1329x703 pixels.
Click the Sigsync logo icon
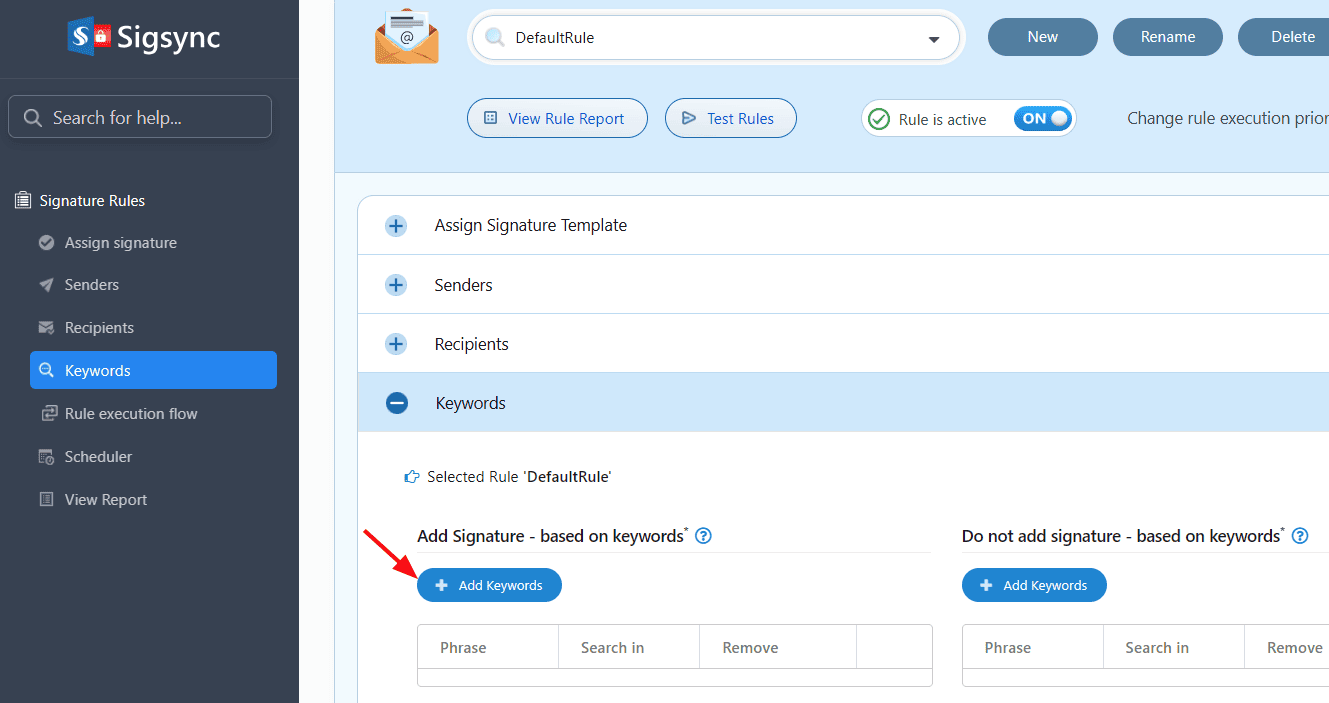89,37
